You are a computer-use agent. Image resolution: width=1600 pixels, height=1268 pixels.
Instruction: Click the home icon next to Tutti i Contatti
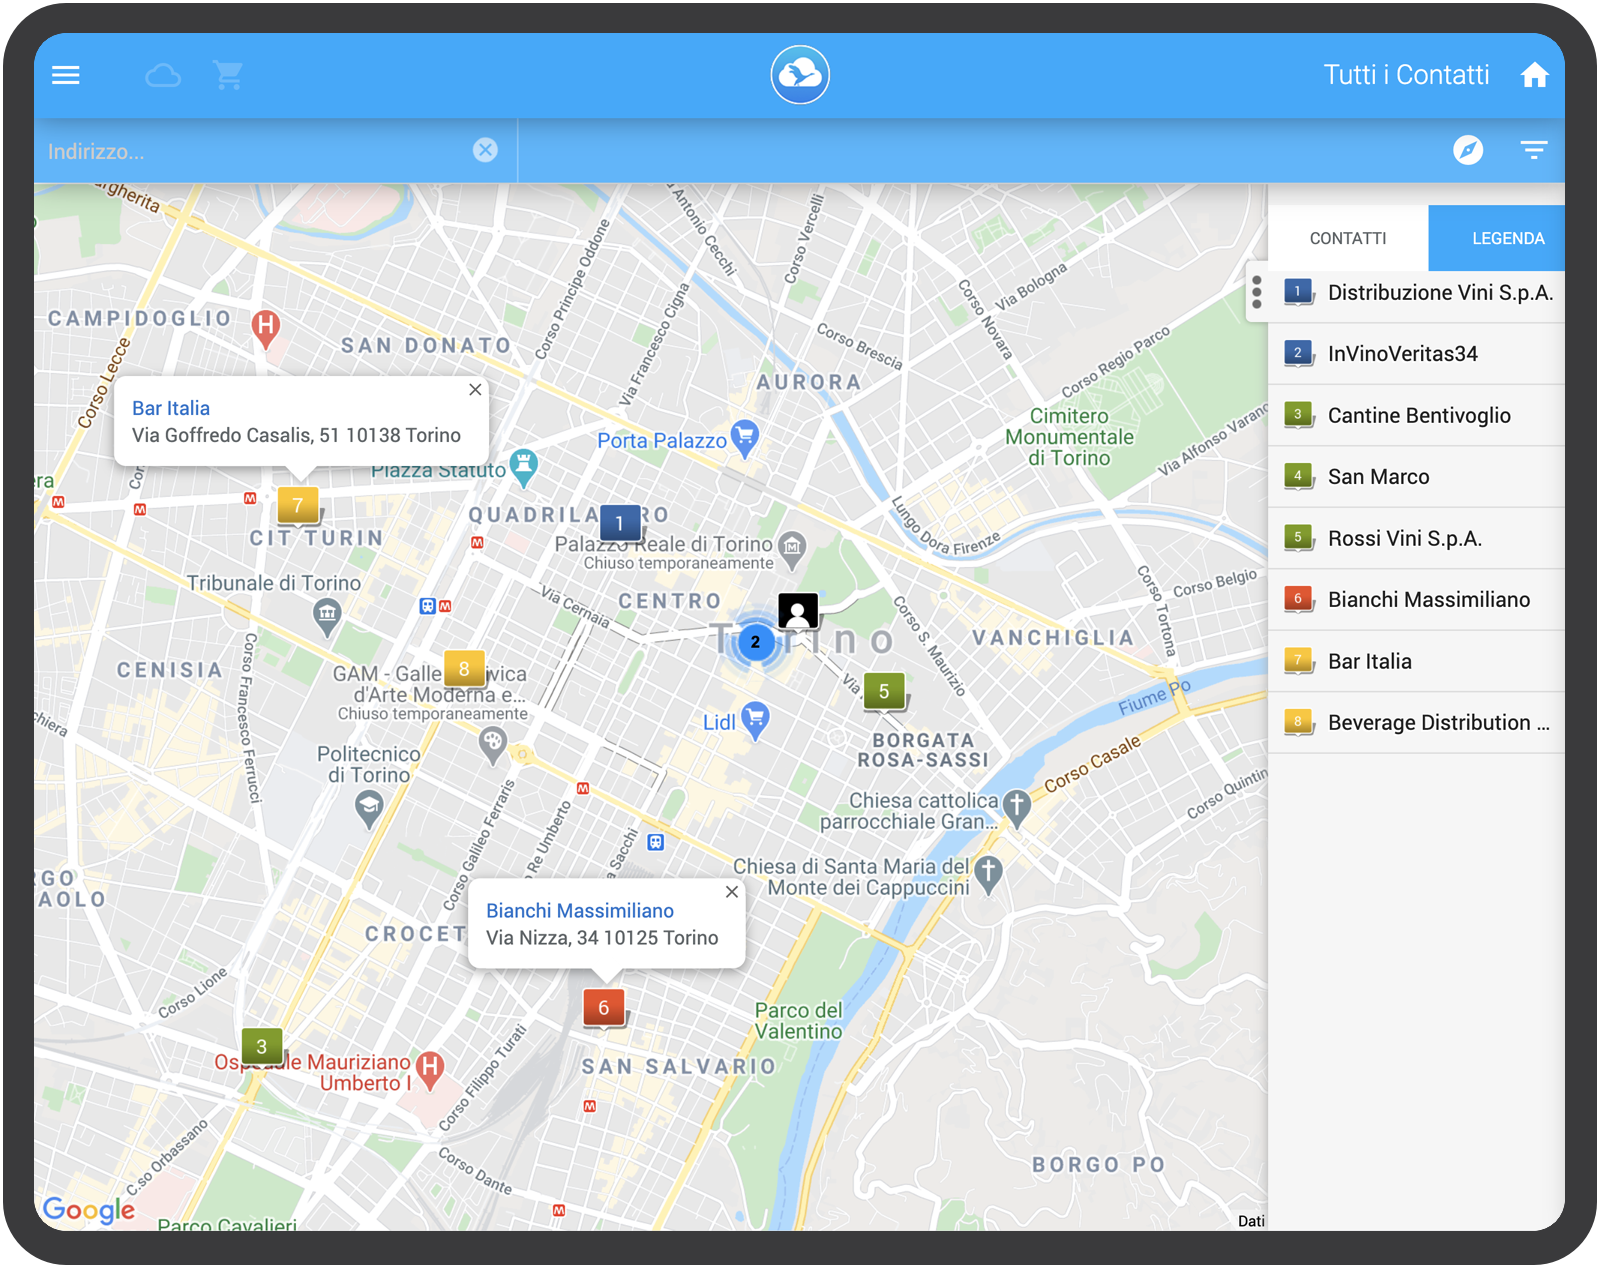click(x=1535, y=75)
